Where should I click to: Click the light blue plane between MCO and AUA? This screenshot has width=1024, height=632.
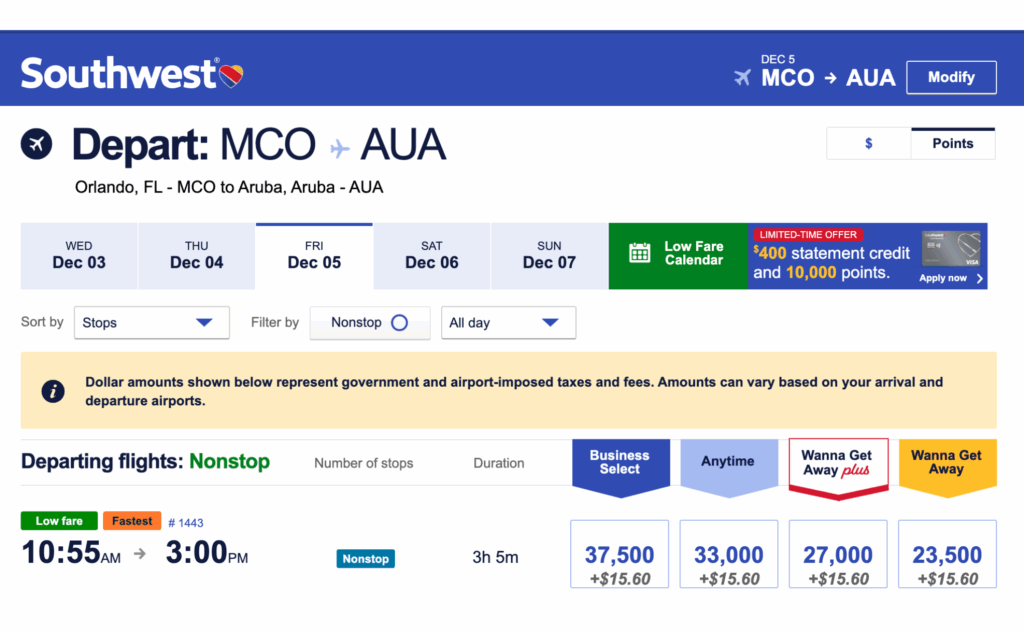[340, 148]
